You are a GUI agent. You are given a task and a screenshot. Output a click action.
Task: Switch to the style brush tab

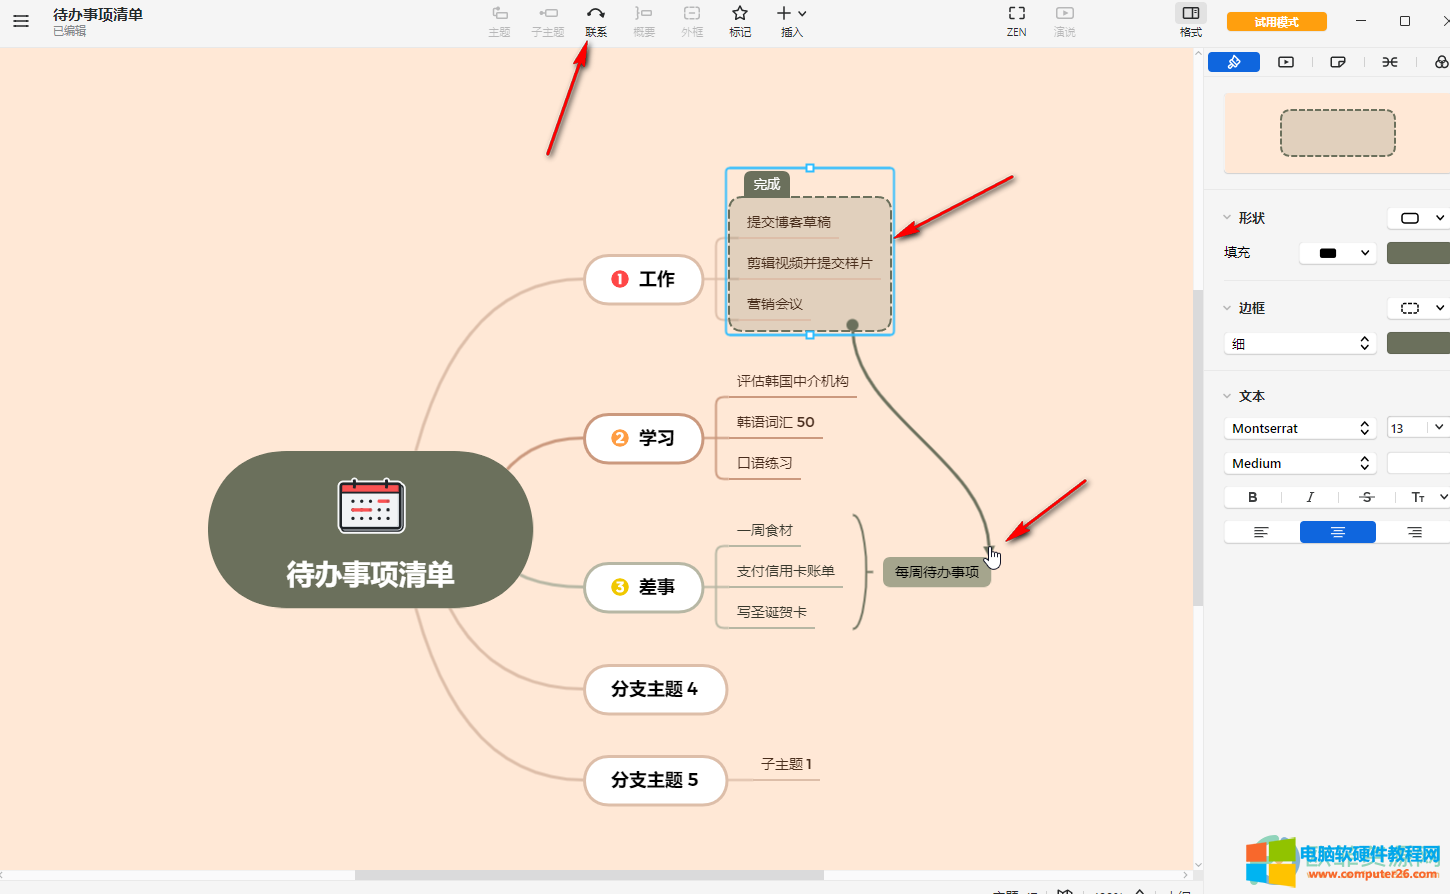(x=1234, y=62)
